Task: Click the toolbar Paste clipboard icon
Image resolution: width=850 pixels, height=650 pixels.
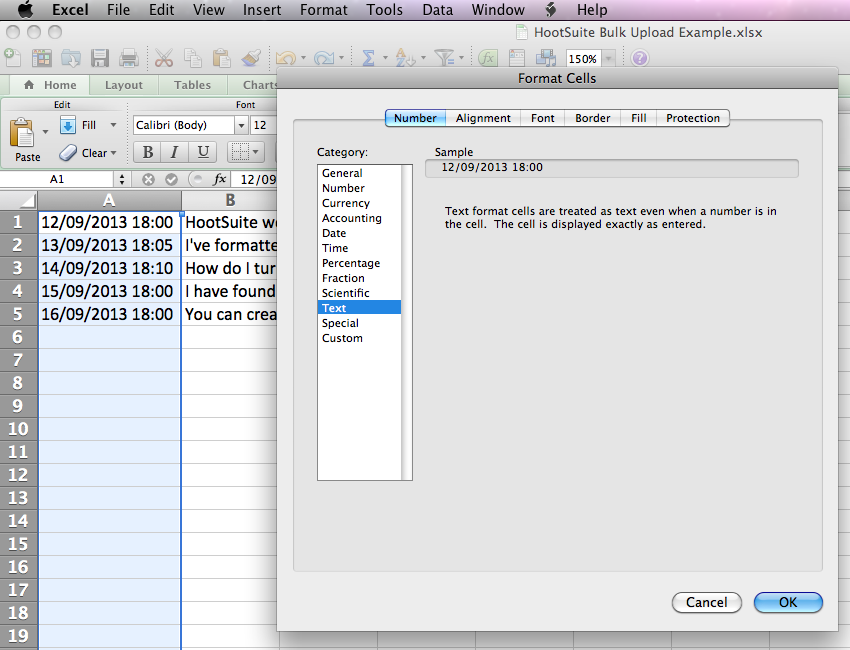Action: (221, 57)
